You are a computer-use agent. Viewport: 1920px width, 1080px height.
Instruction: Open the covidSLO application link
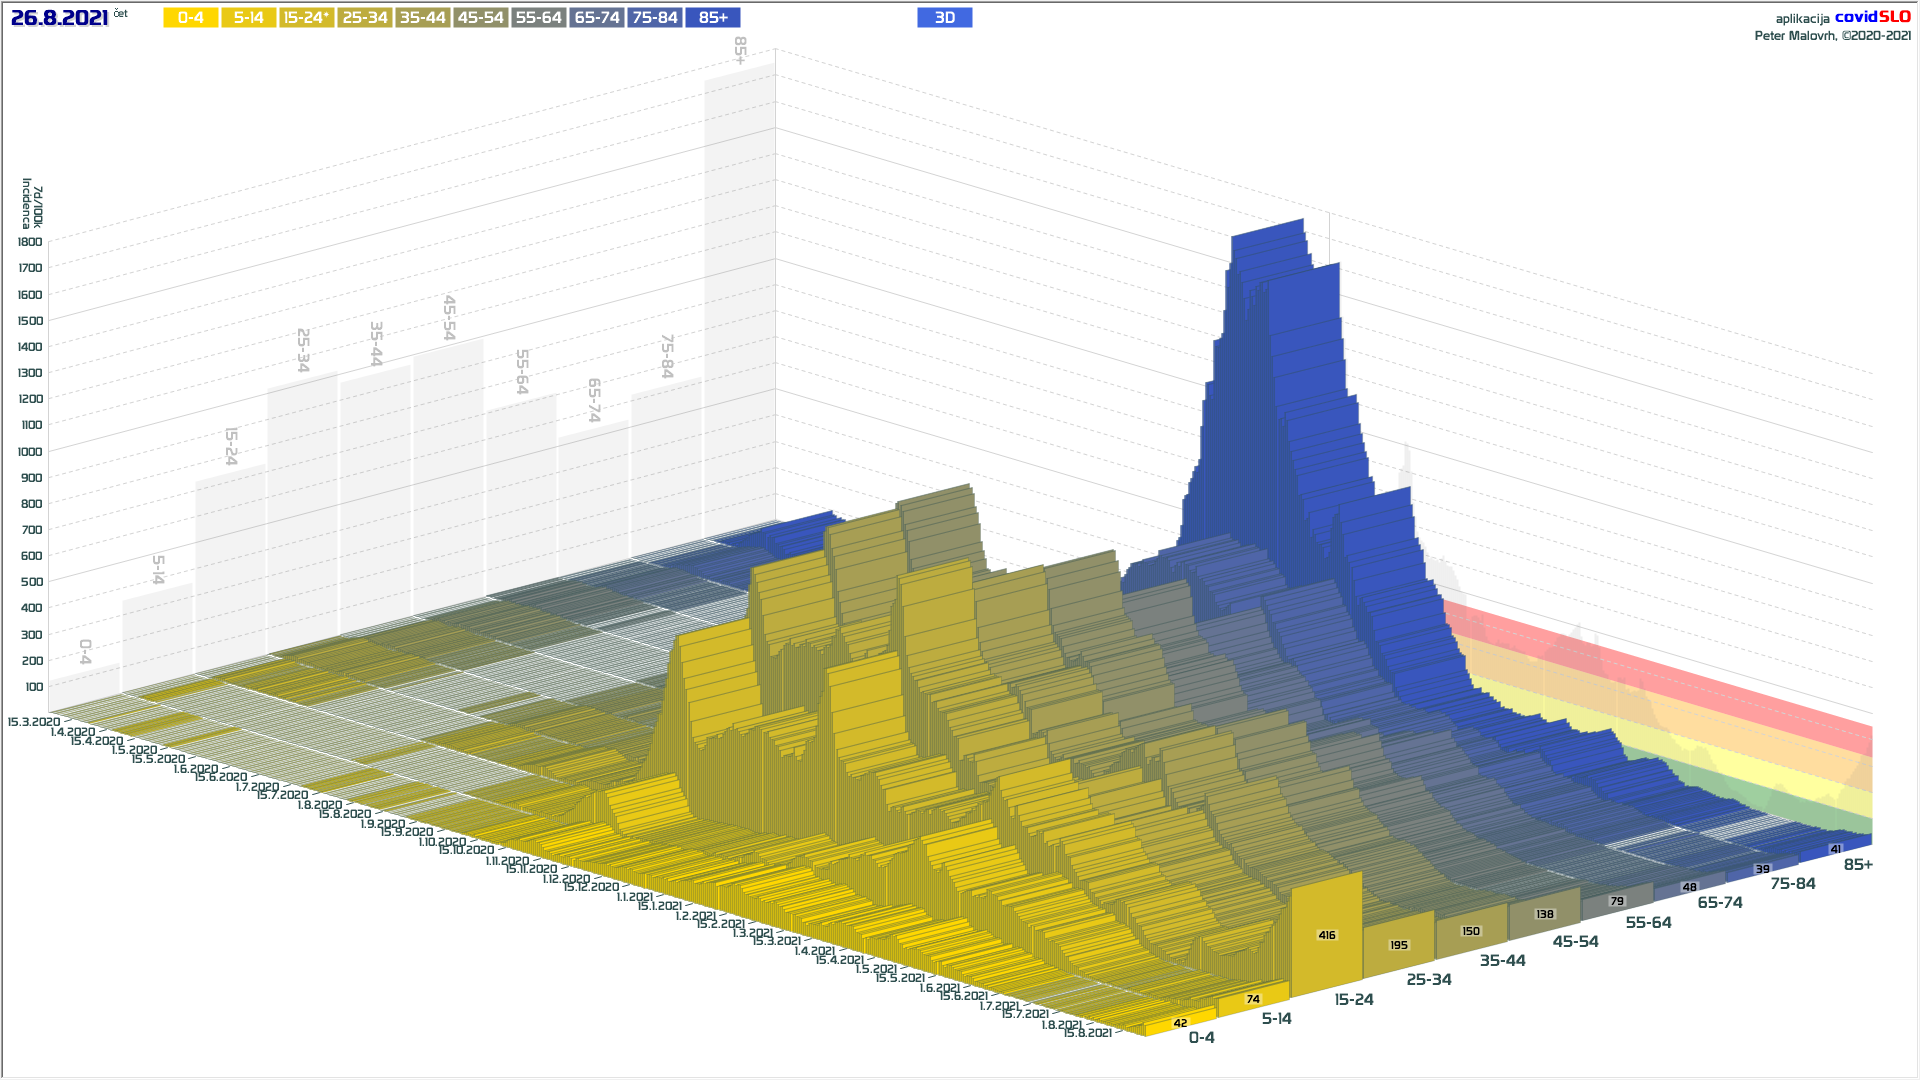(1872, 17)
